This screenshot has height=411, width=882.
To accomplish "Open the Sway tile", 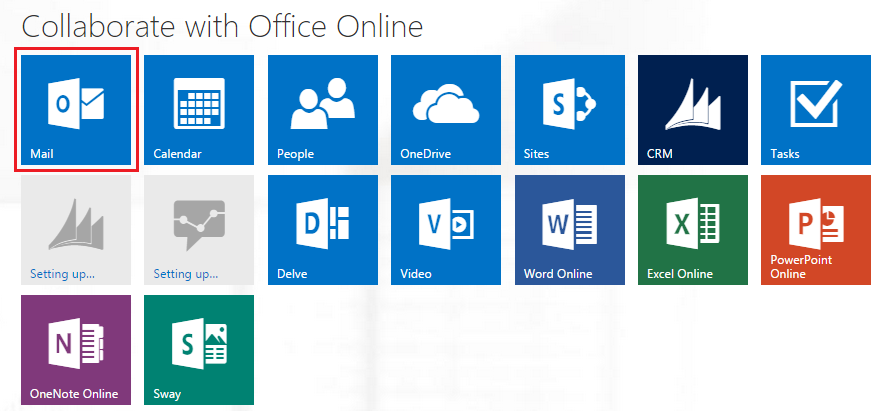I will click(199, 350).
